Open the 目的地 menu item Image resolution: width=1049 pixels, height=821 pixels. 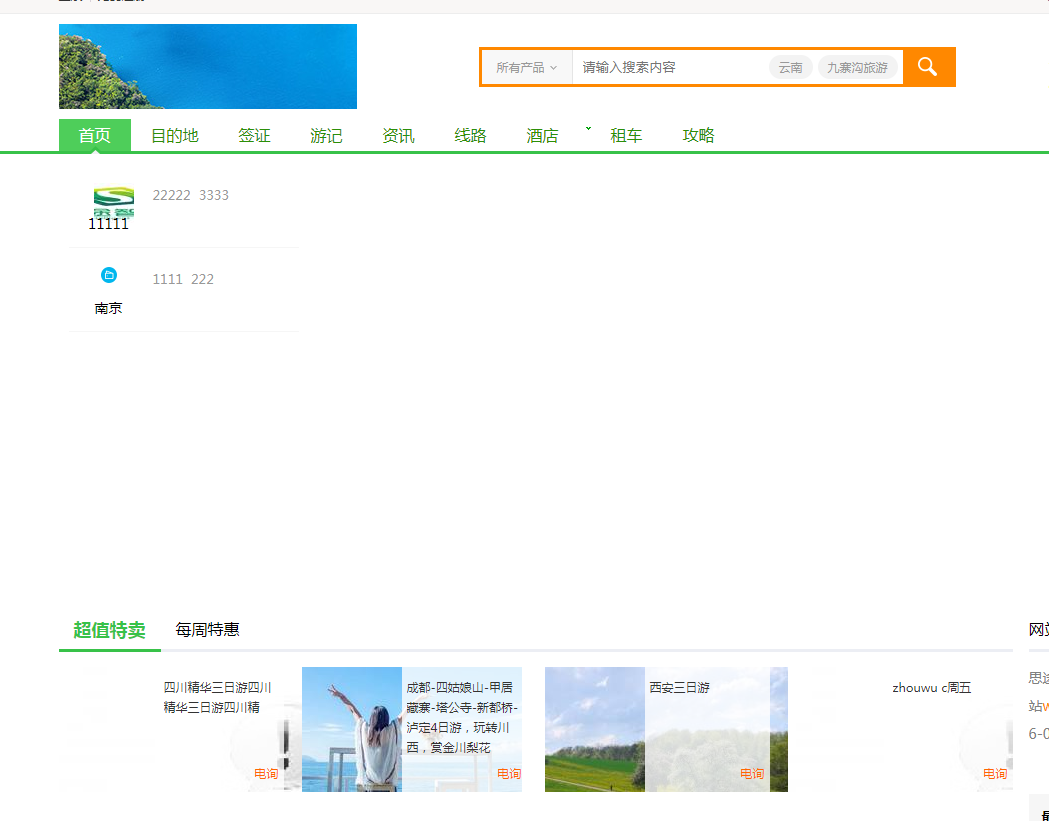(175, 136)
